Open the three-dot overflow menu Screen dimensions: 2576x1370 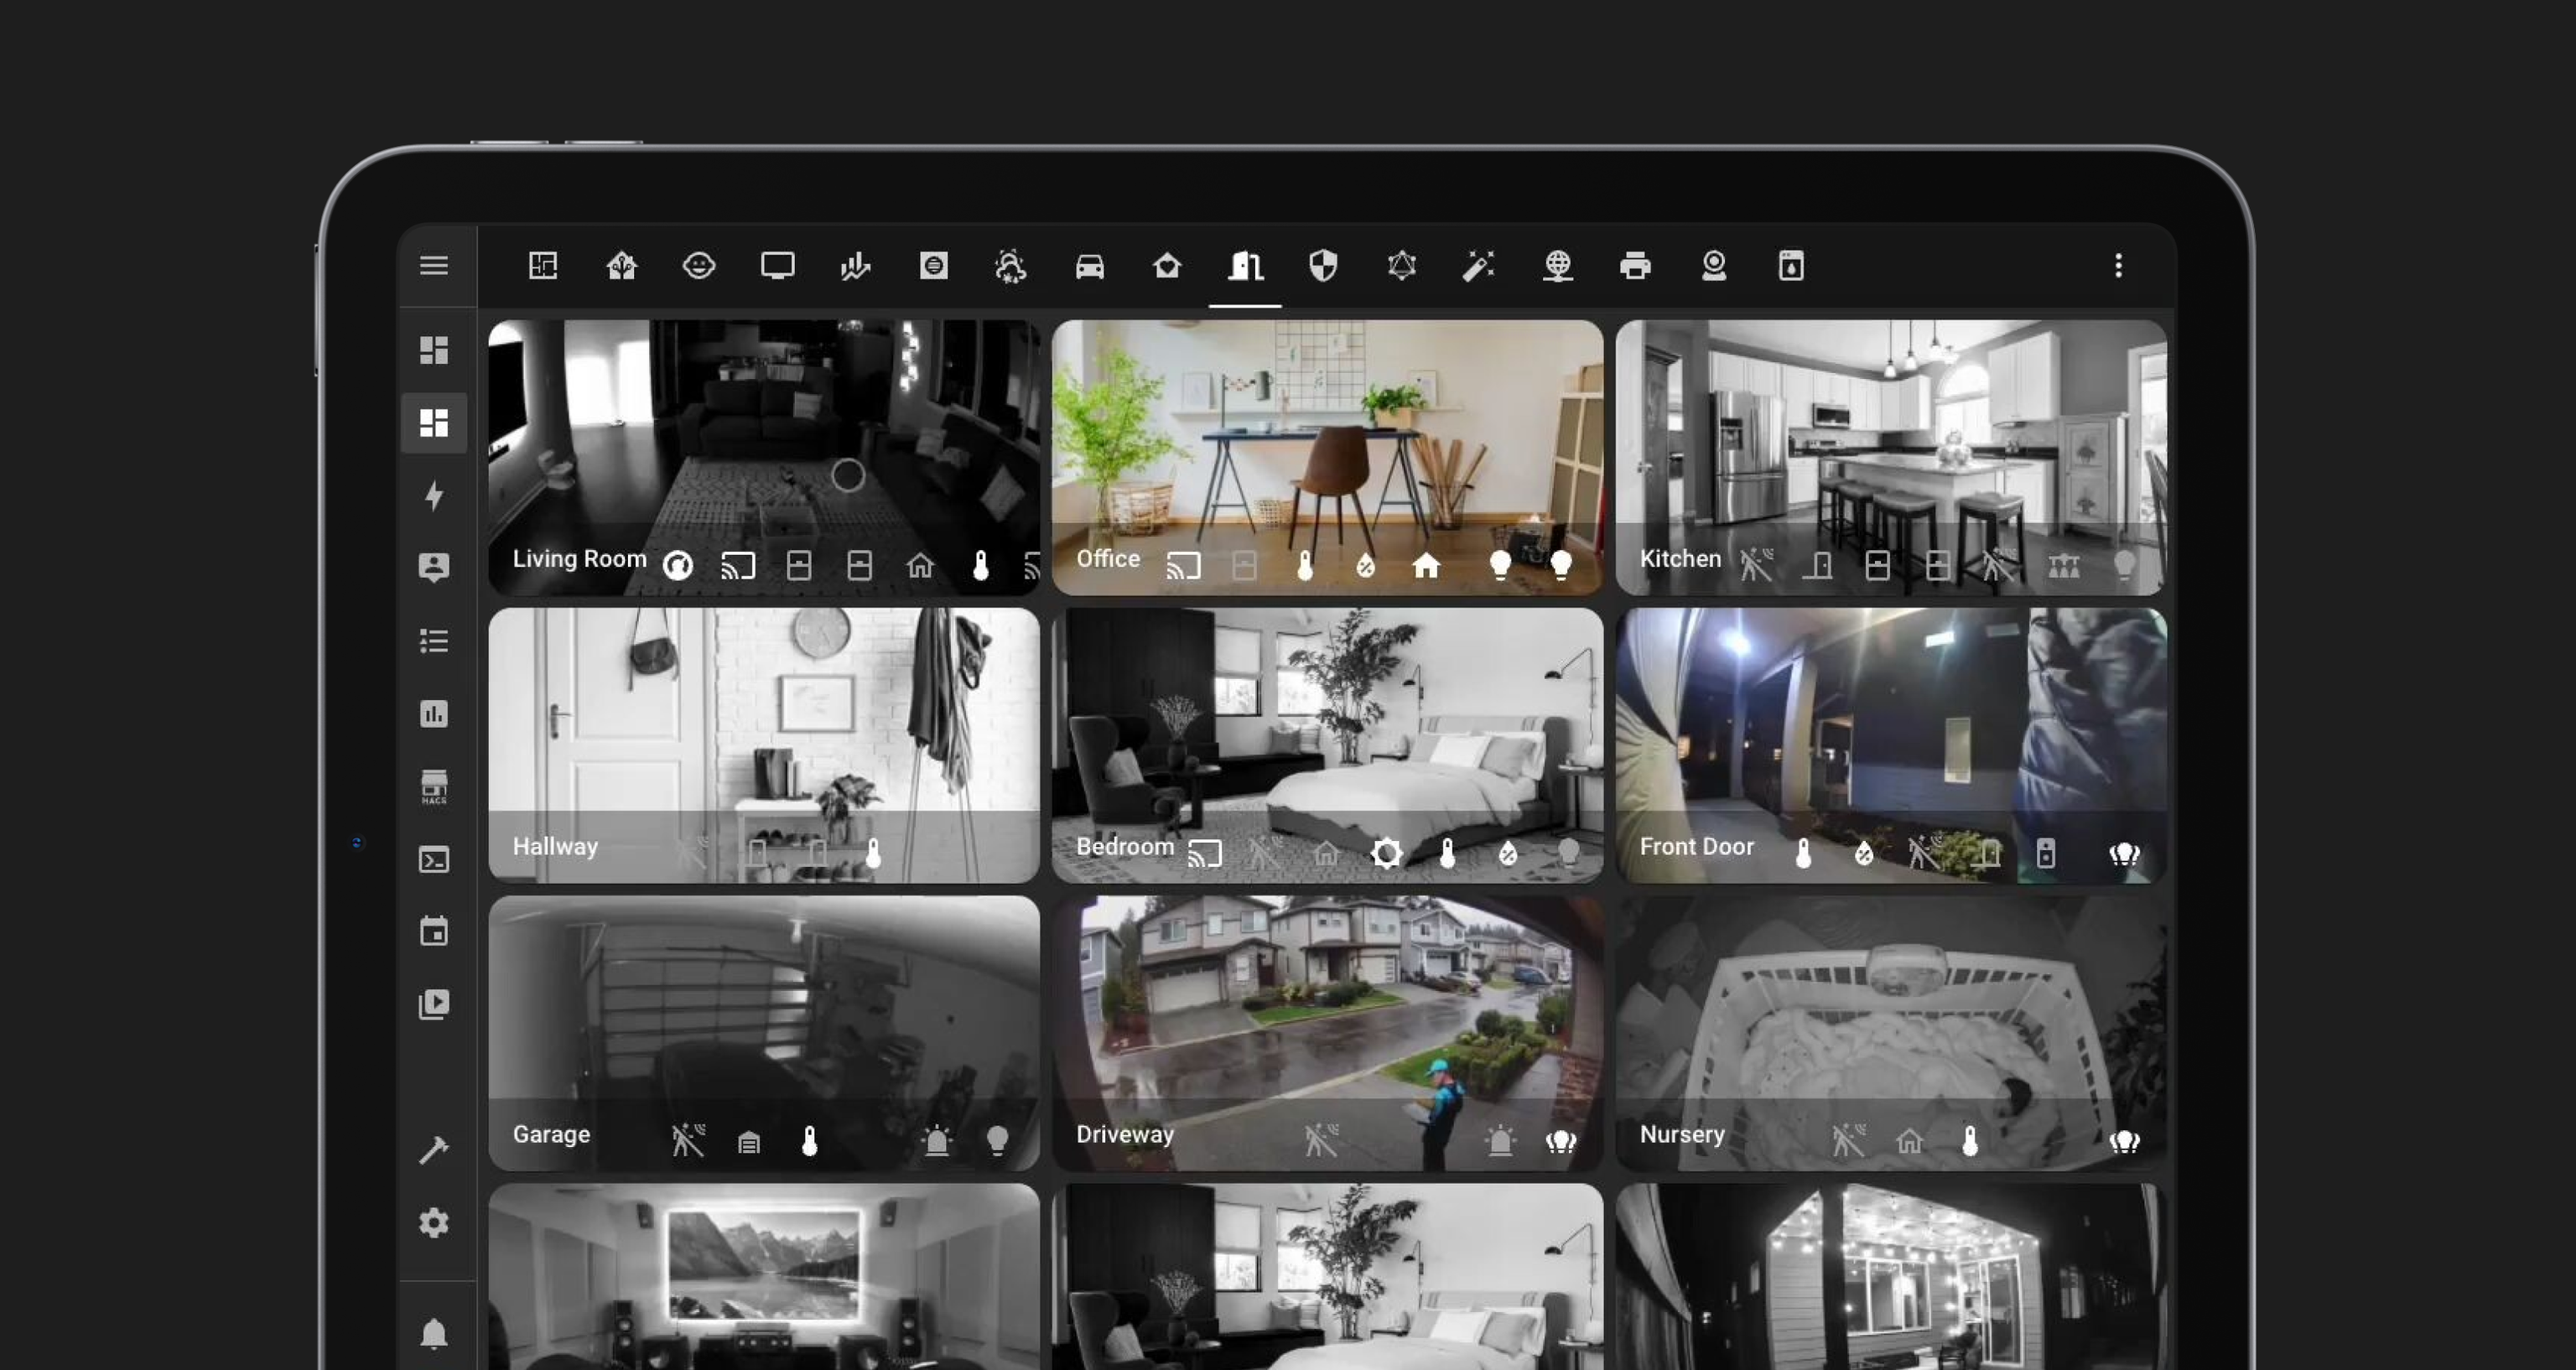2117,266
